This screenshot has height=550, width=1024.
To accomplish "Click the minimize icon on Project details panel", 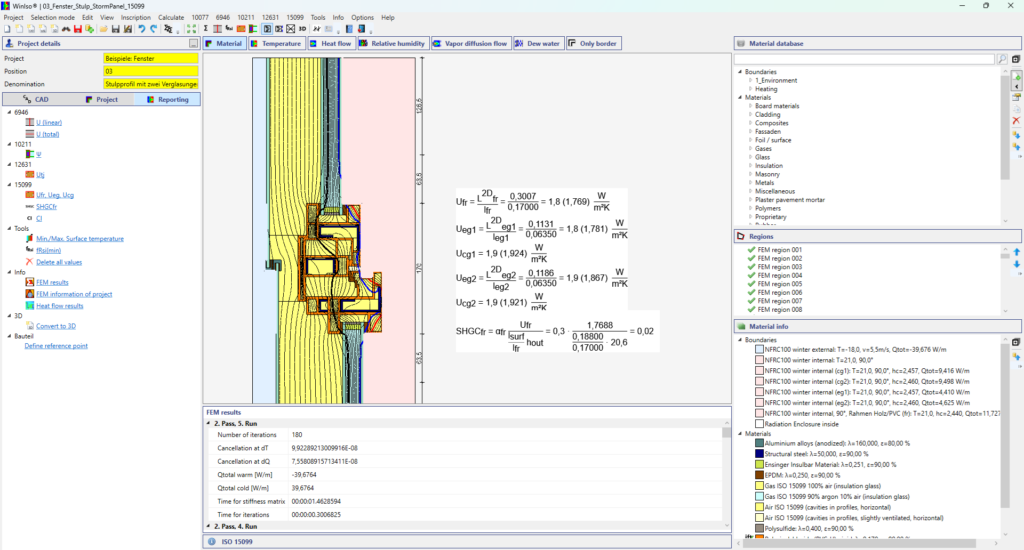I will [x=193, y=43].
